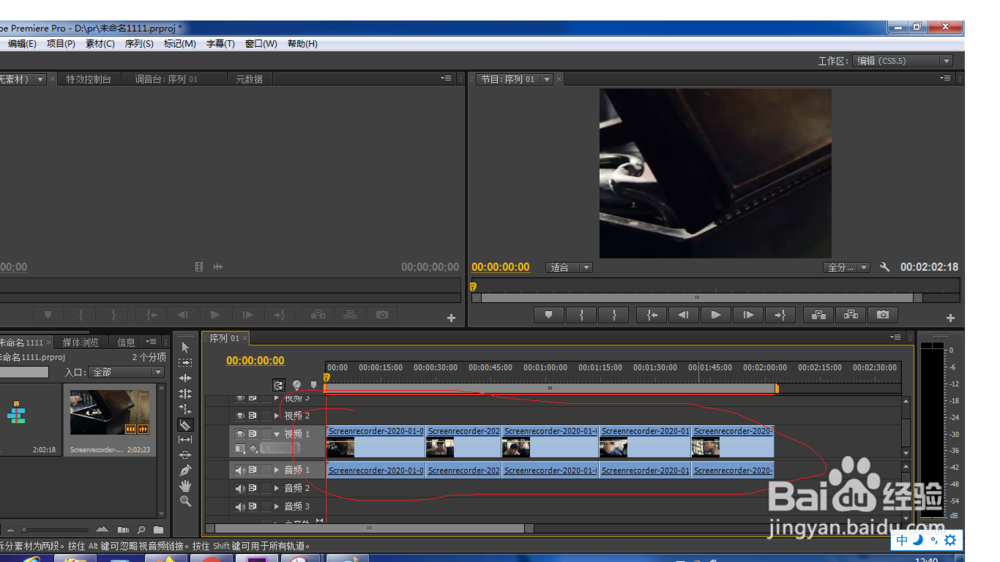Click the Project panel thumbnail size slider

55,529
